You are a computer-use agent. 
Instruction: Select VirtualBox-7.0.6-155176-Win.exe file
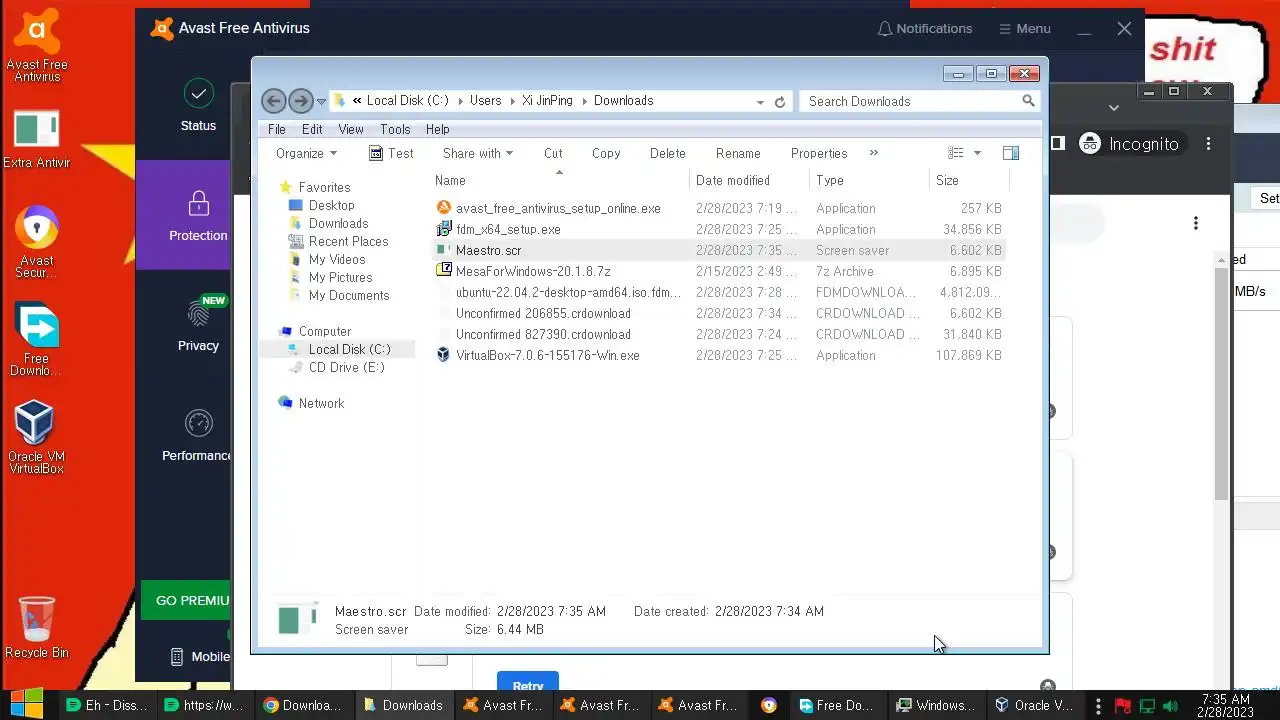[718, 355]
